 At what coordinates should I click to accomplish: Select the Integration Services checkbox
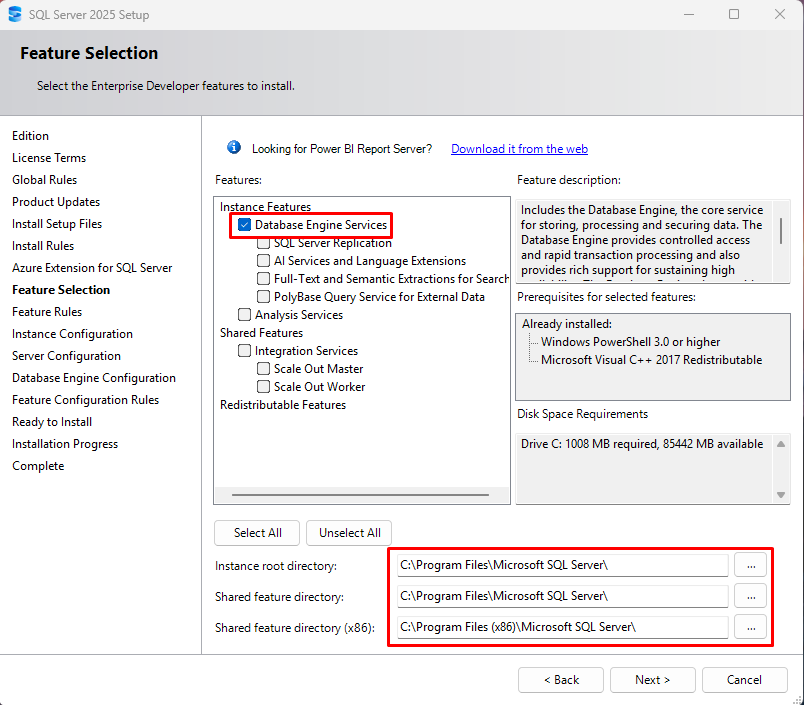(245, 351)
